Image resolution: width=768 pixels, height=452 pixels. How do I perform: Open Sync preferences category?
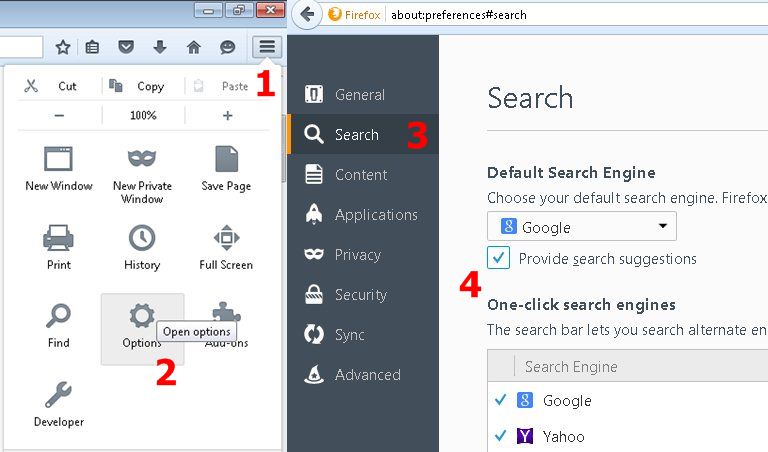[362, 335]
